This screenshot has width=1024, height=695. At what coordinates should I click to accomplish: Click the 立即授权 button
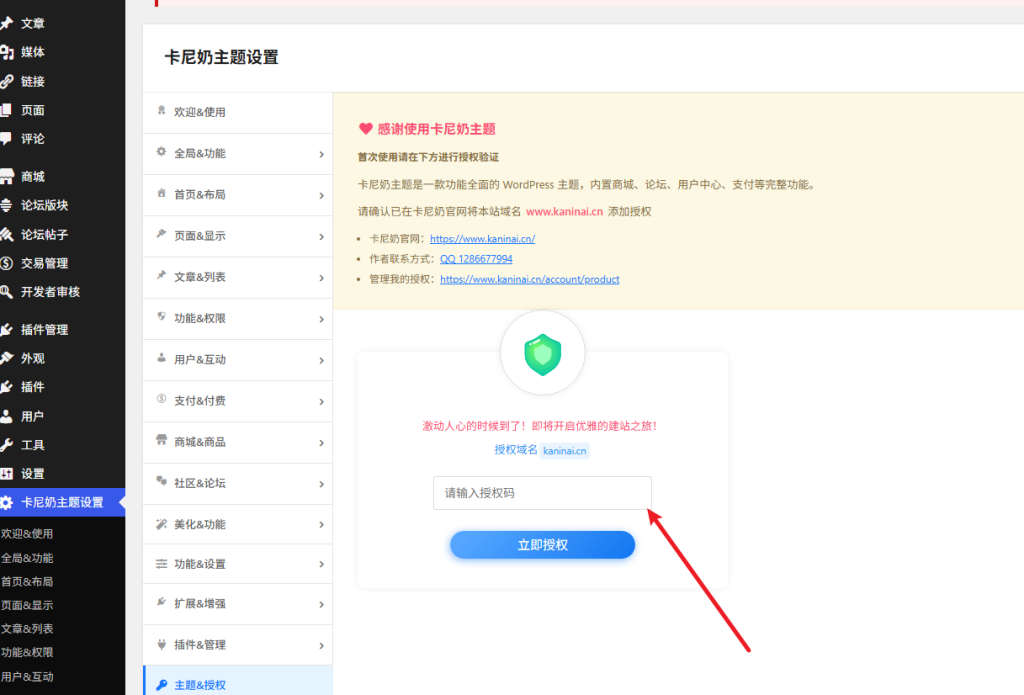click(542, 545)
